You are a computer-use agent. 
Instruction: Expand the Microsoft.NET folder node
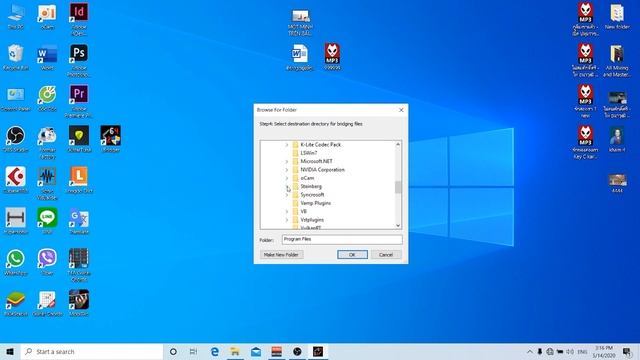pos(287,162)
